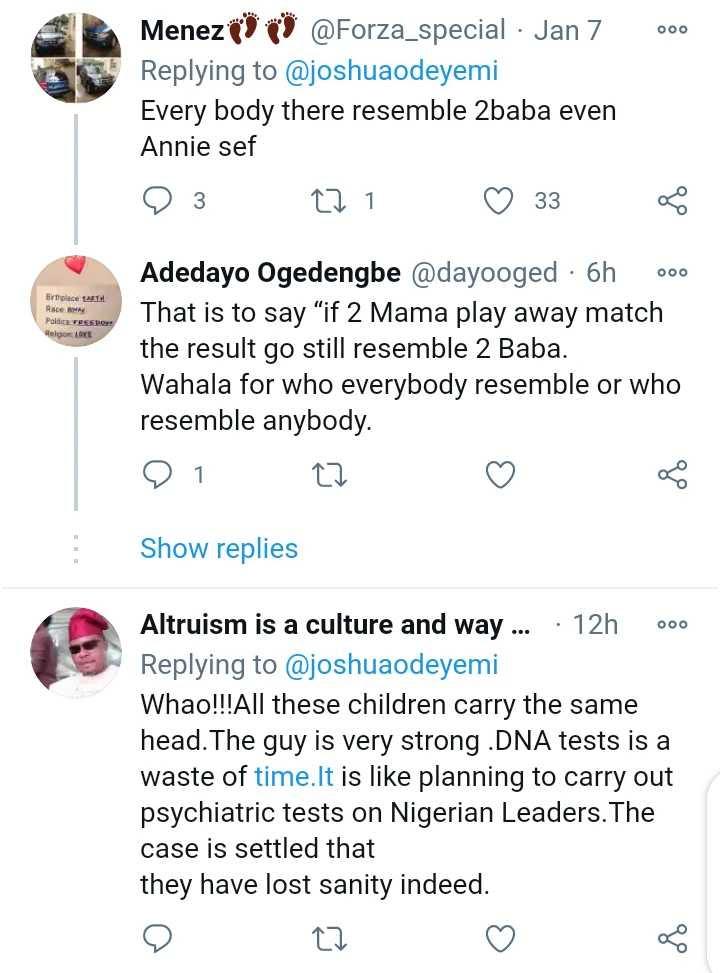Reply to Adedayo Ogedengbe's tweet
The width and height of the screenshot is (720, 973).
pos(158,475)
